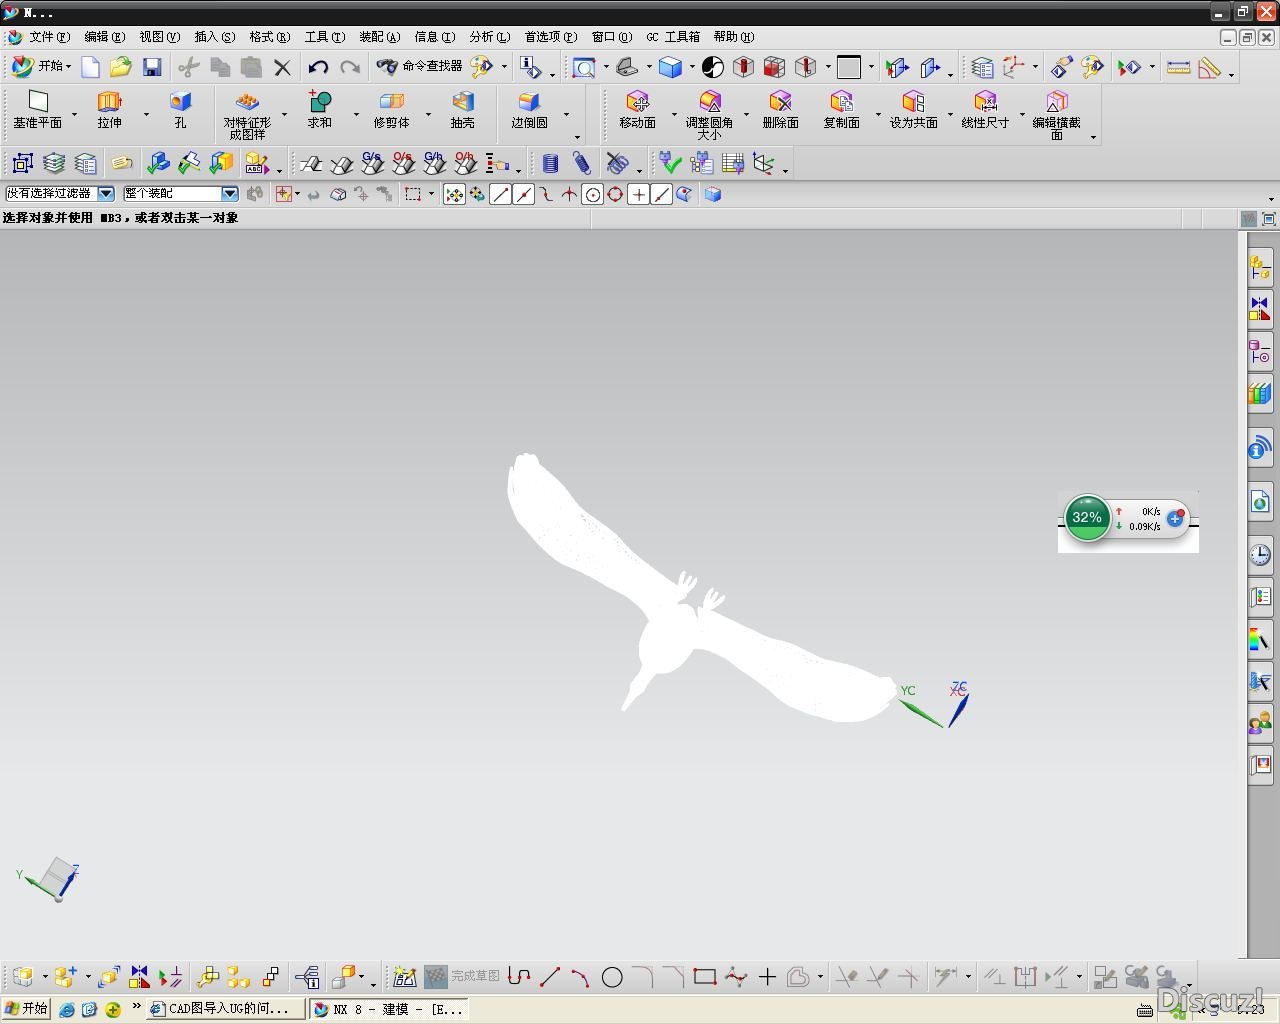Toggle the end point snap option
Screen dimensions: 1280x1024
(x=501, y=195)
